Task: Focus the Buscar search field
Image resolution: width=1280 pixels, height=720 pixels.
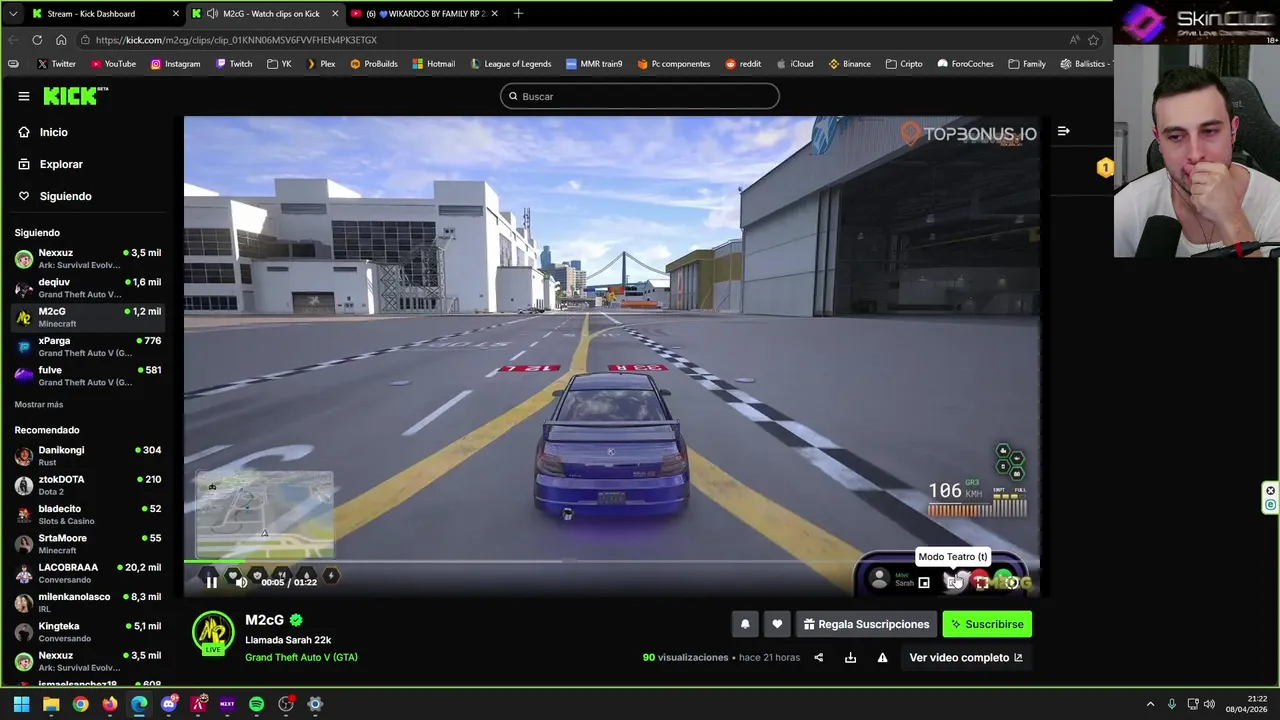Action: [640, 96]
